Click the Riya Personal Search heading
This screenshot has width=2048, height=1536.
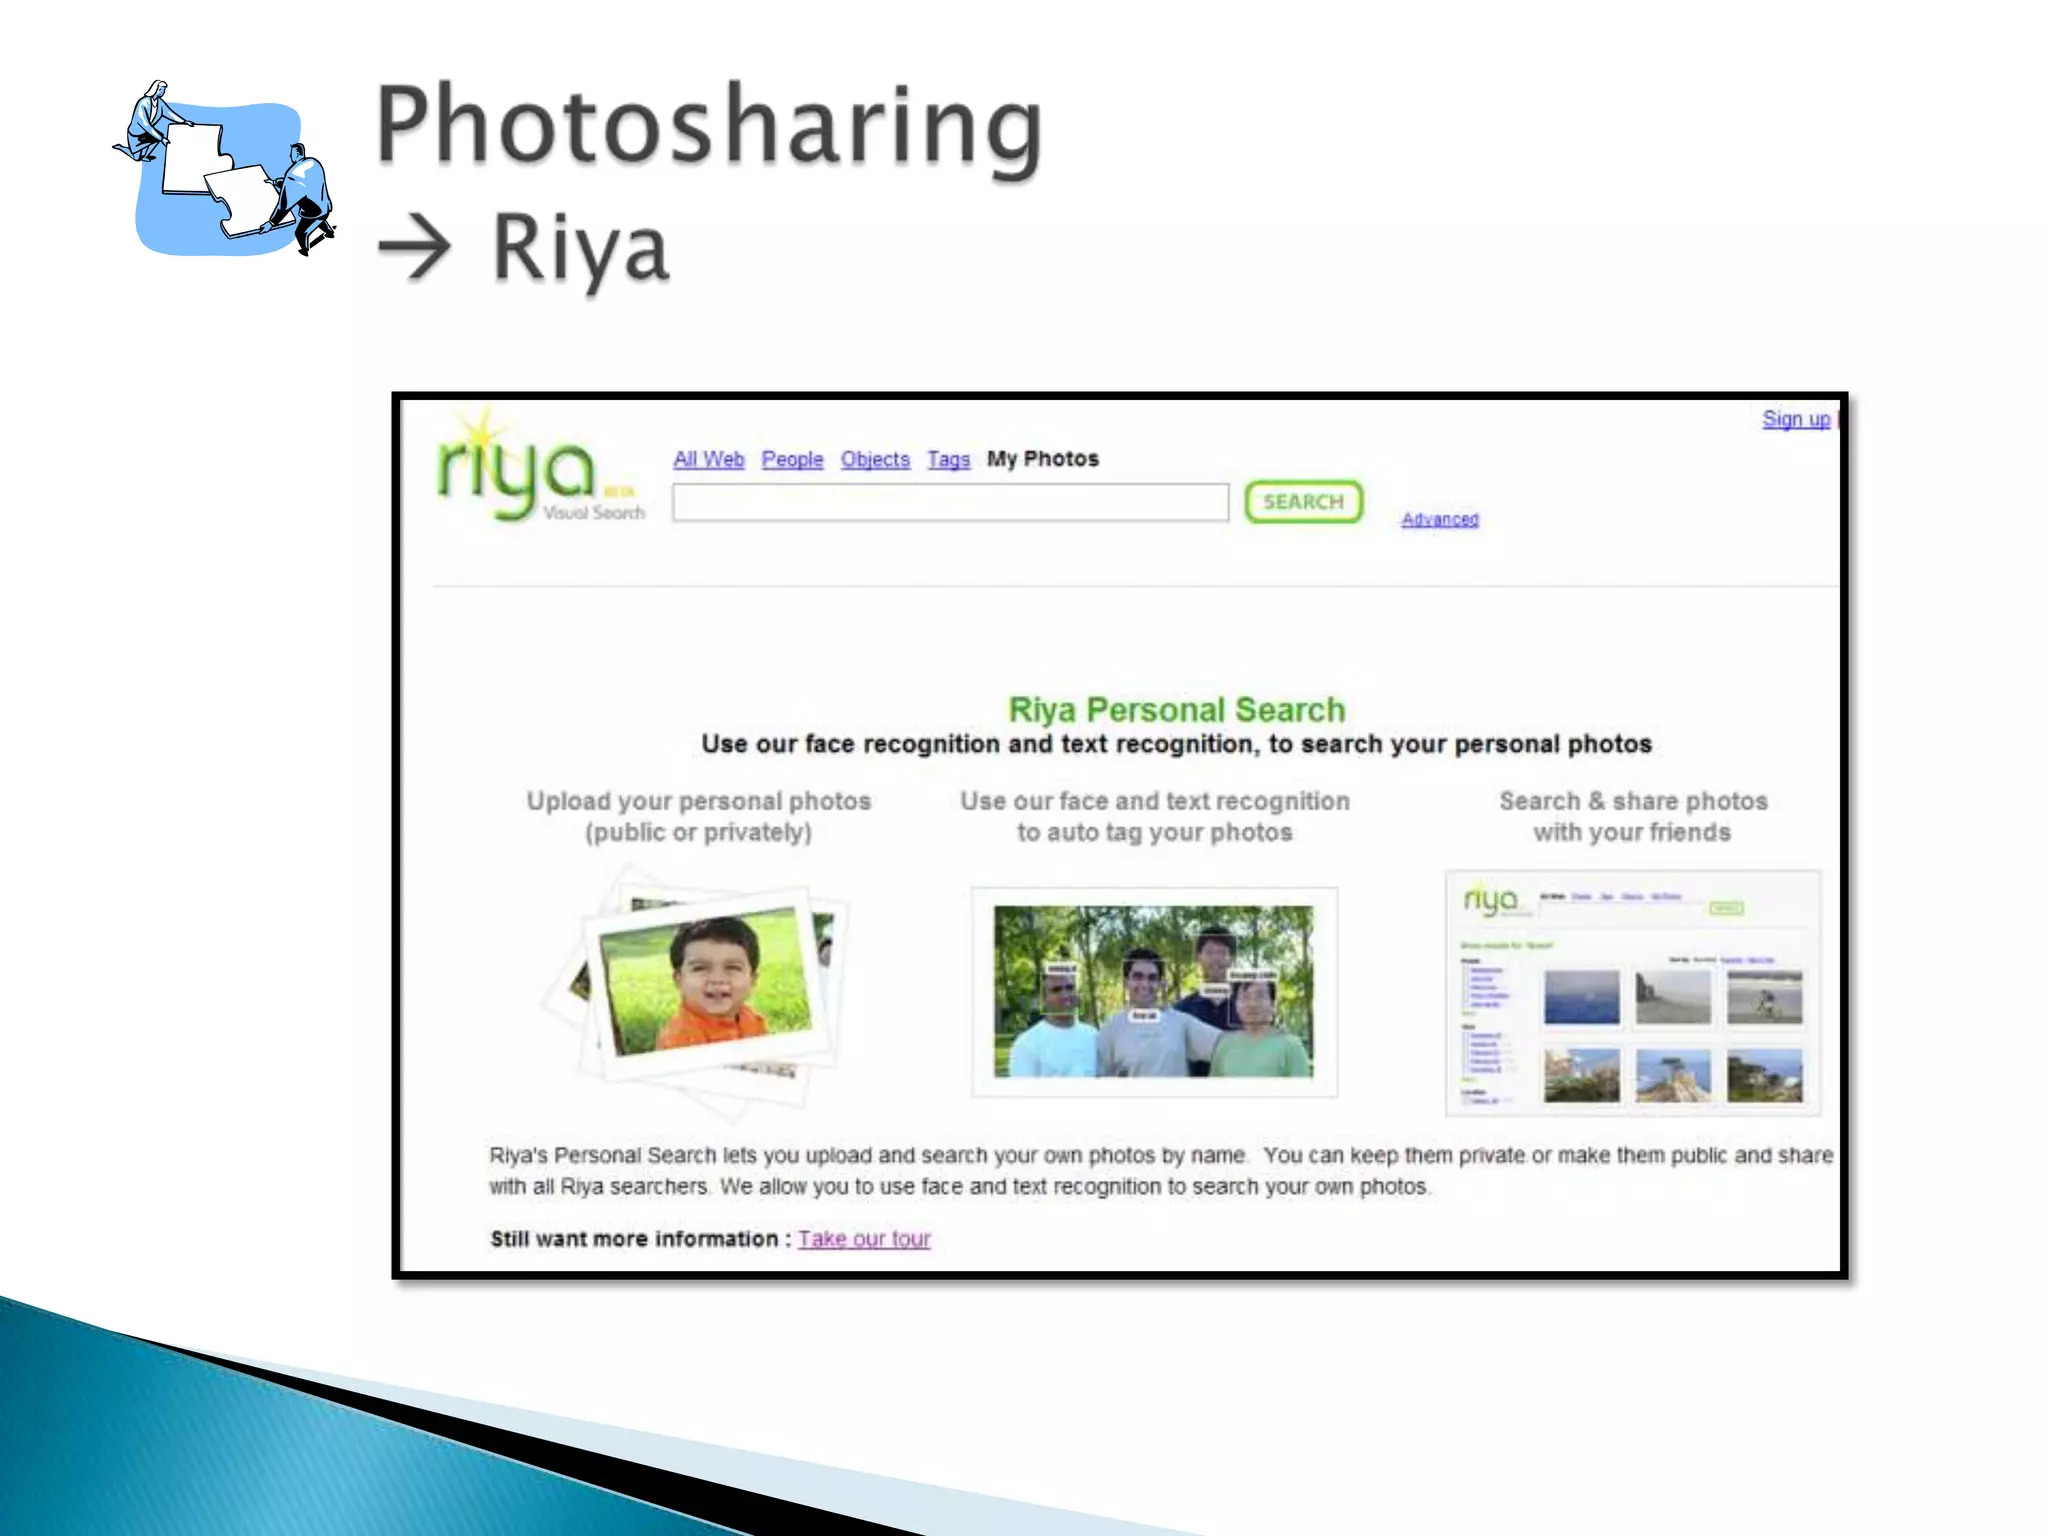click(1176, 709)
